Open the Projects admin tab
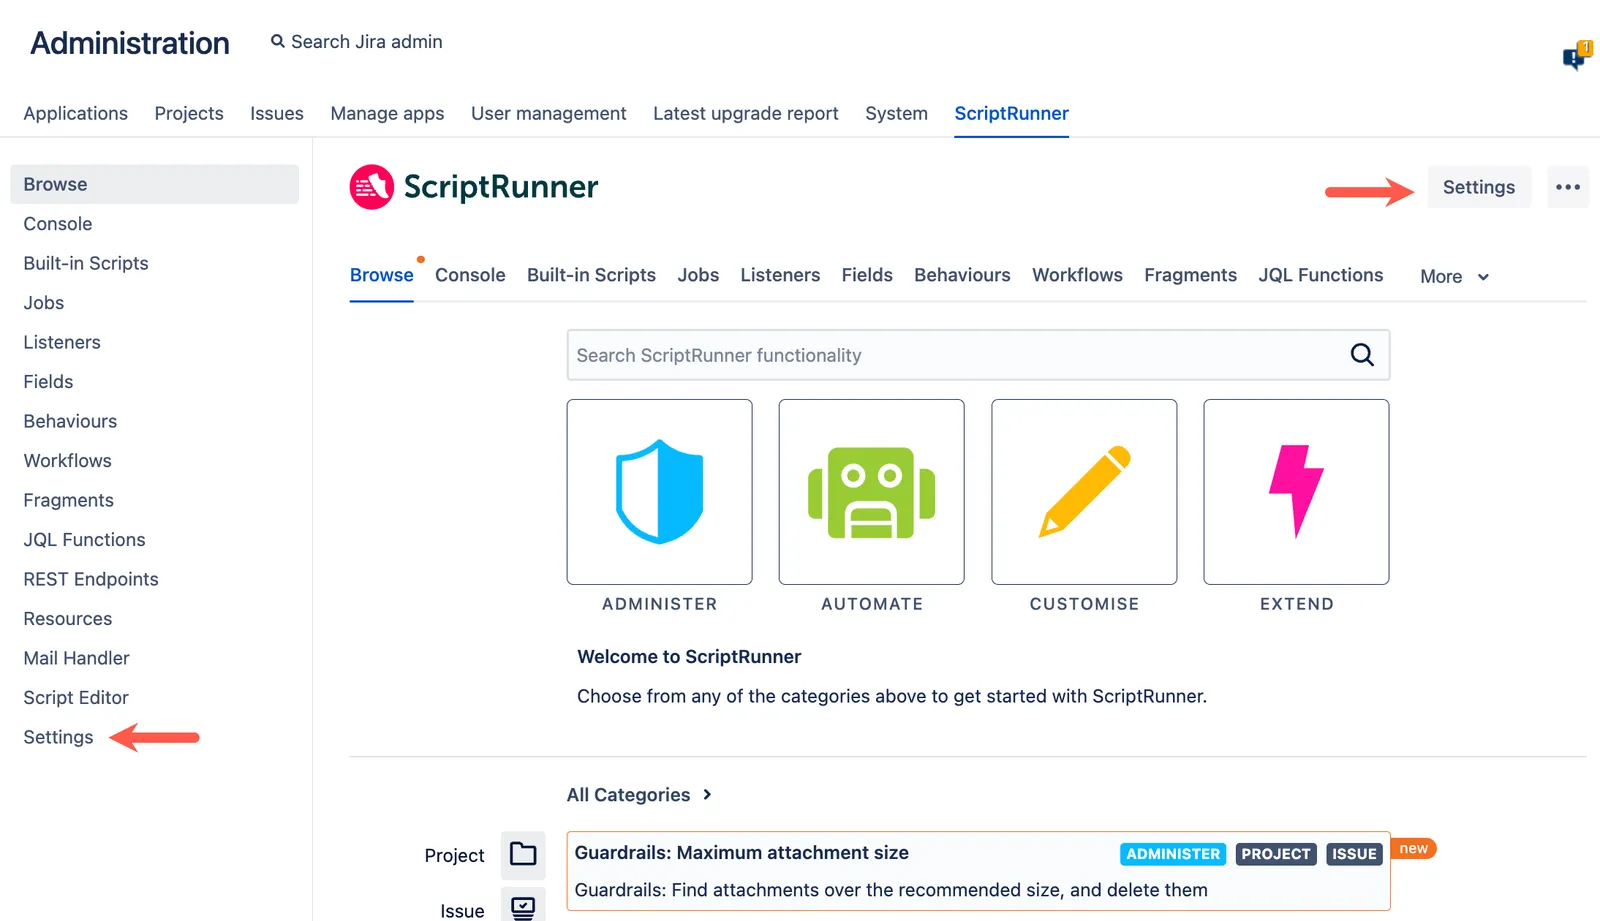The width and height of the screenshot is (1600, 921). (x=189, y=113)
